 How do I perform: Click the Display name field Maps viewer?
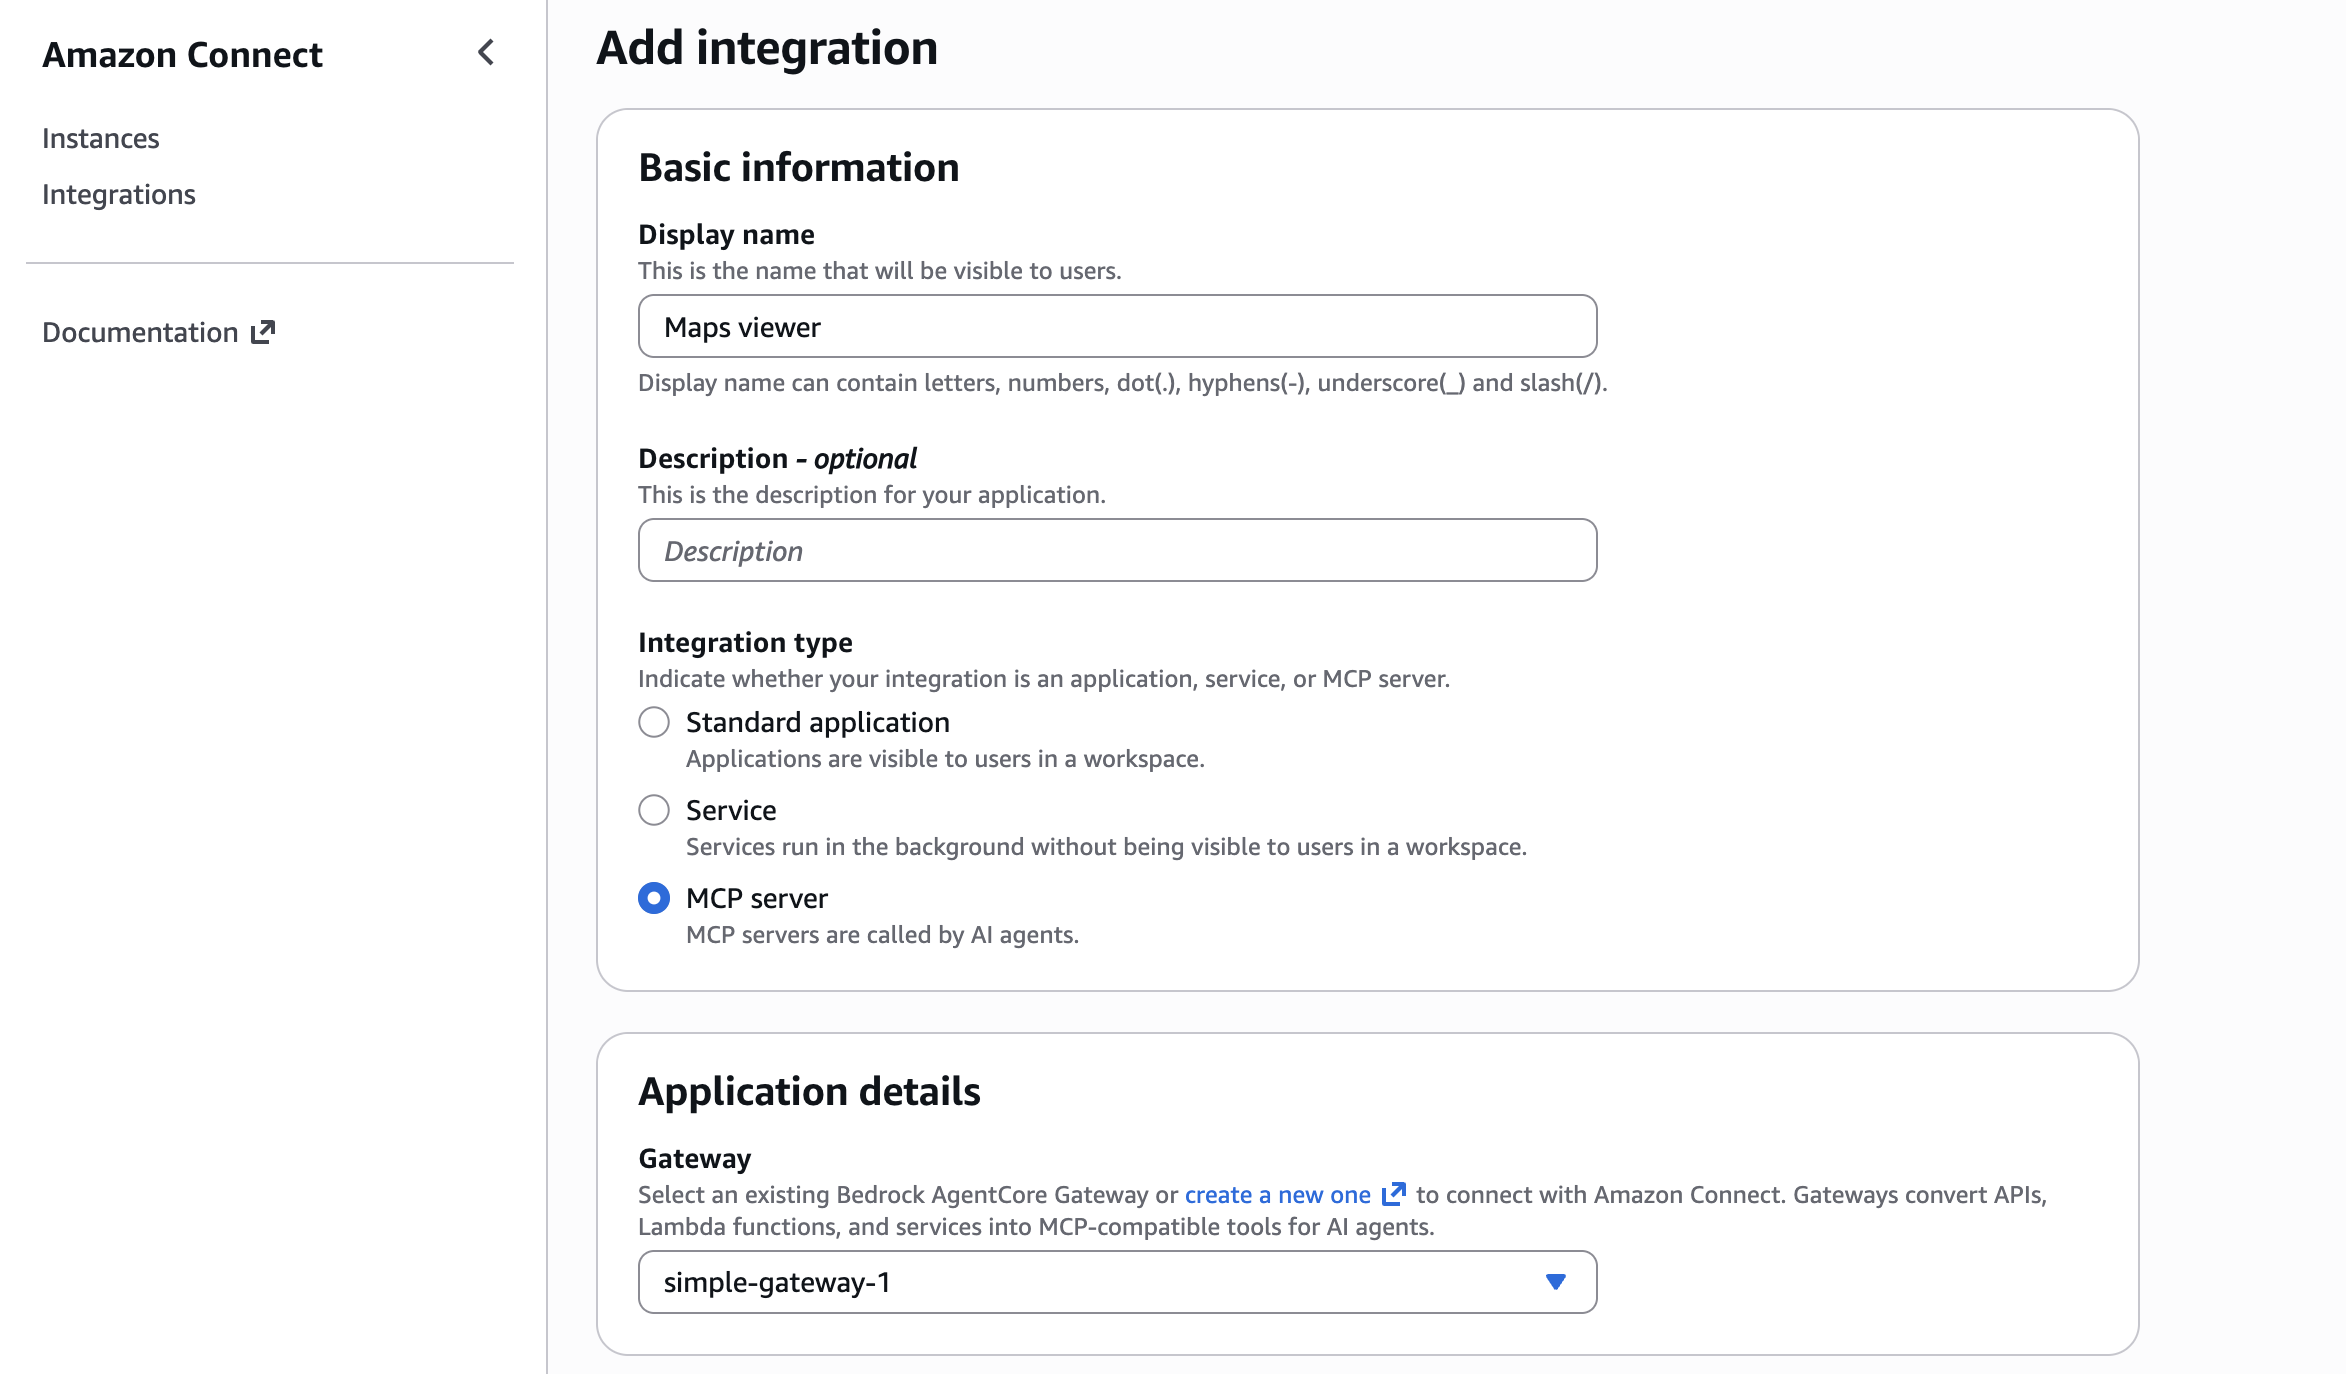[1117, 327]
